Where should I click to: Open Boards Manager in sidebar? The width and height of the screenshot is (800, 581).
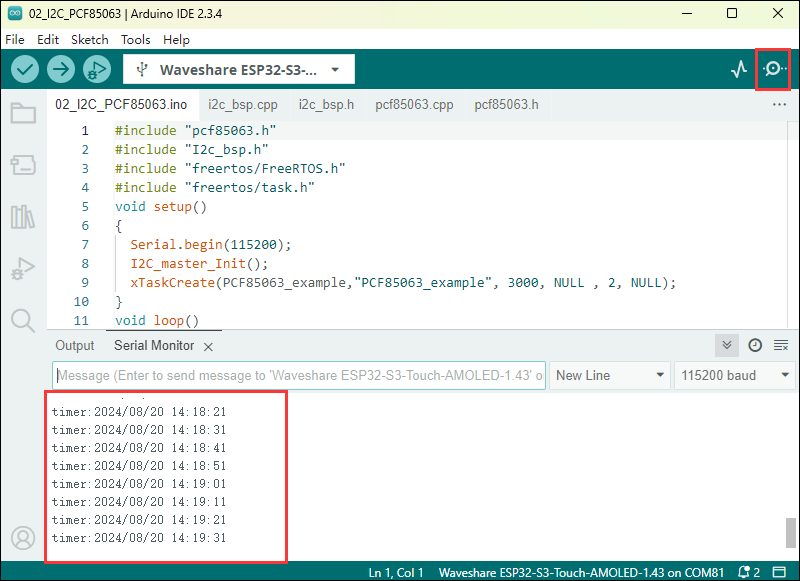22,165
